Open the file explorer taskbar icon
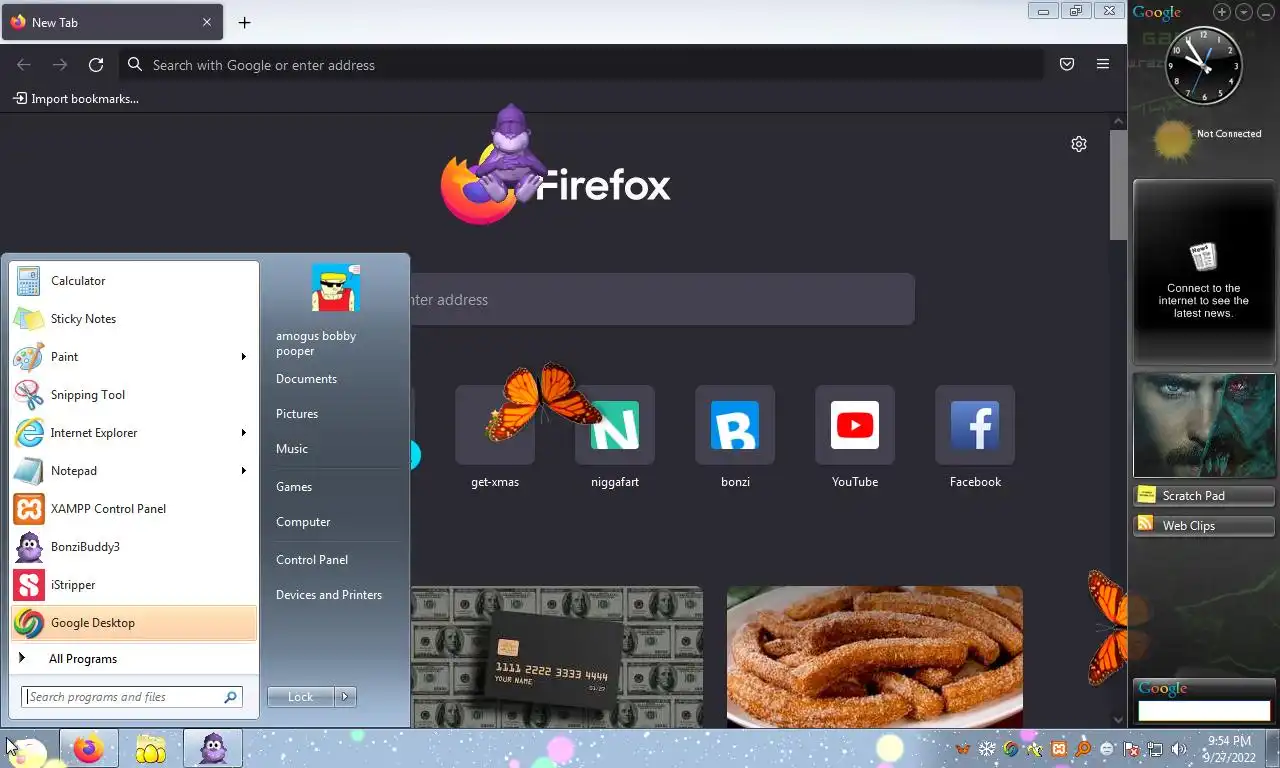1280x768 pixels. (x=151, y=748)
